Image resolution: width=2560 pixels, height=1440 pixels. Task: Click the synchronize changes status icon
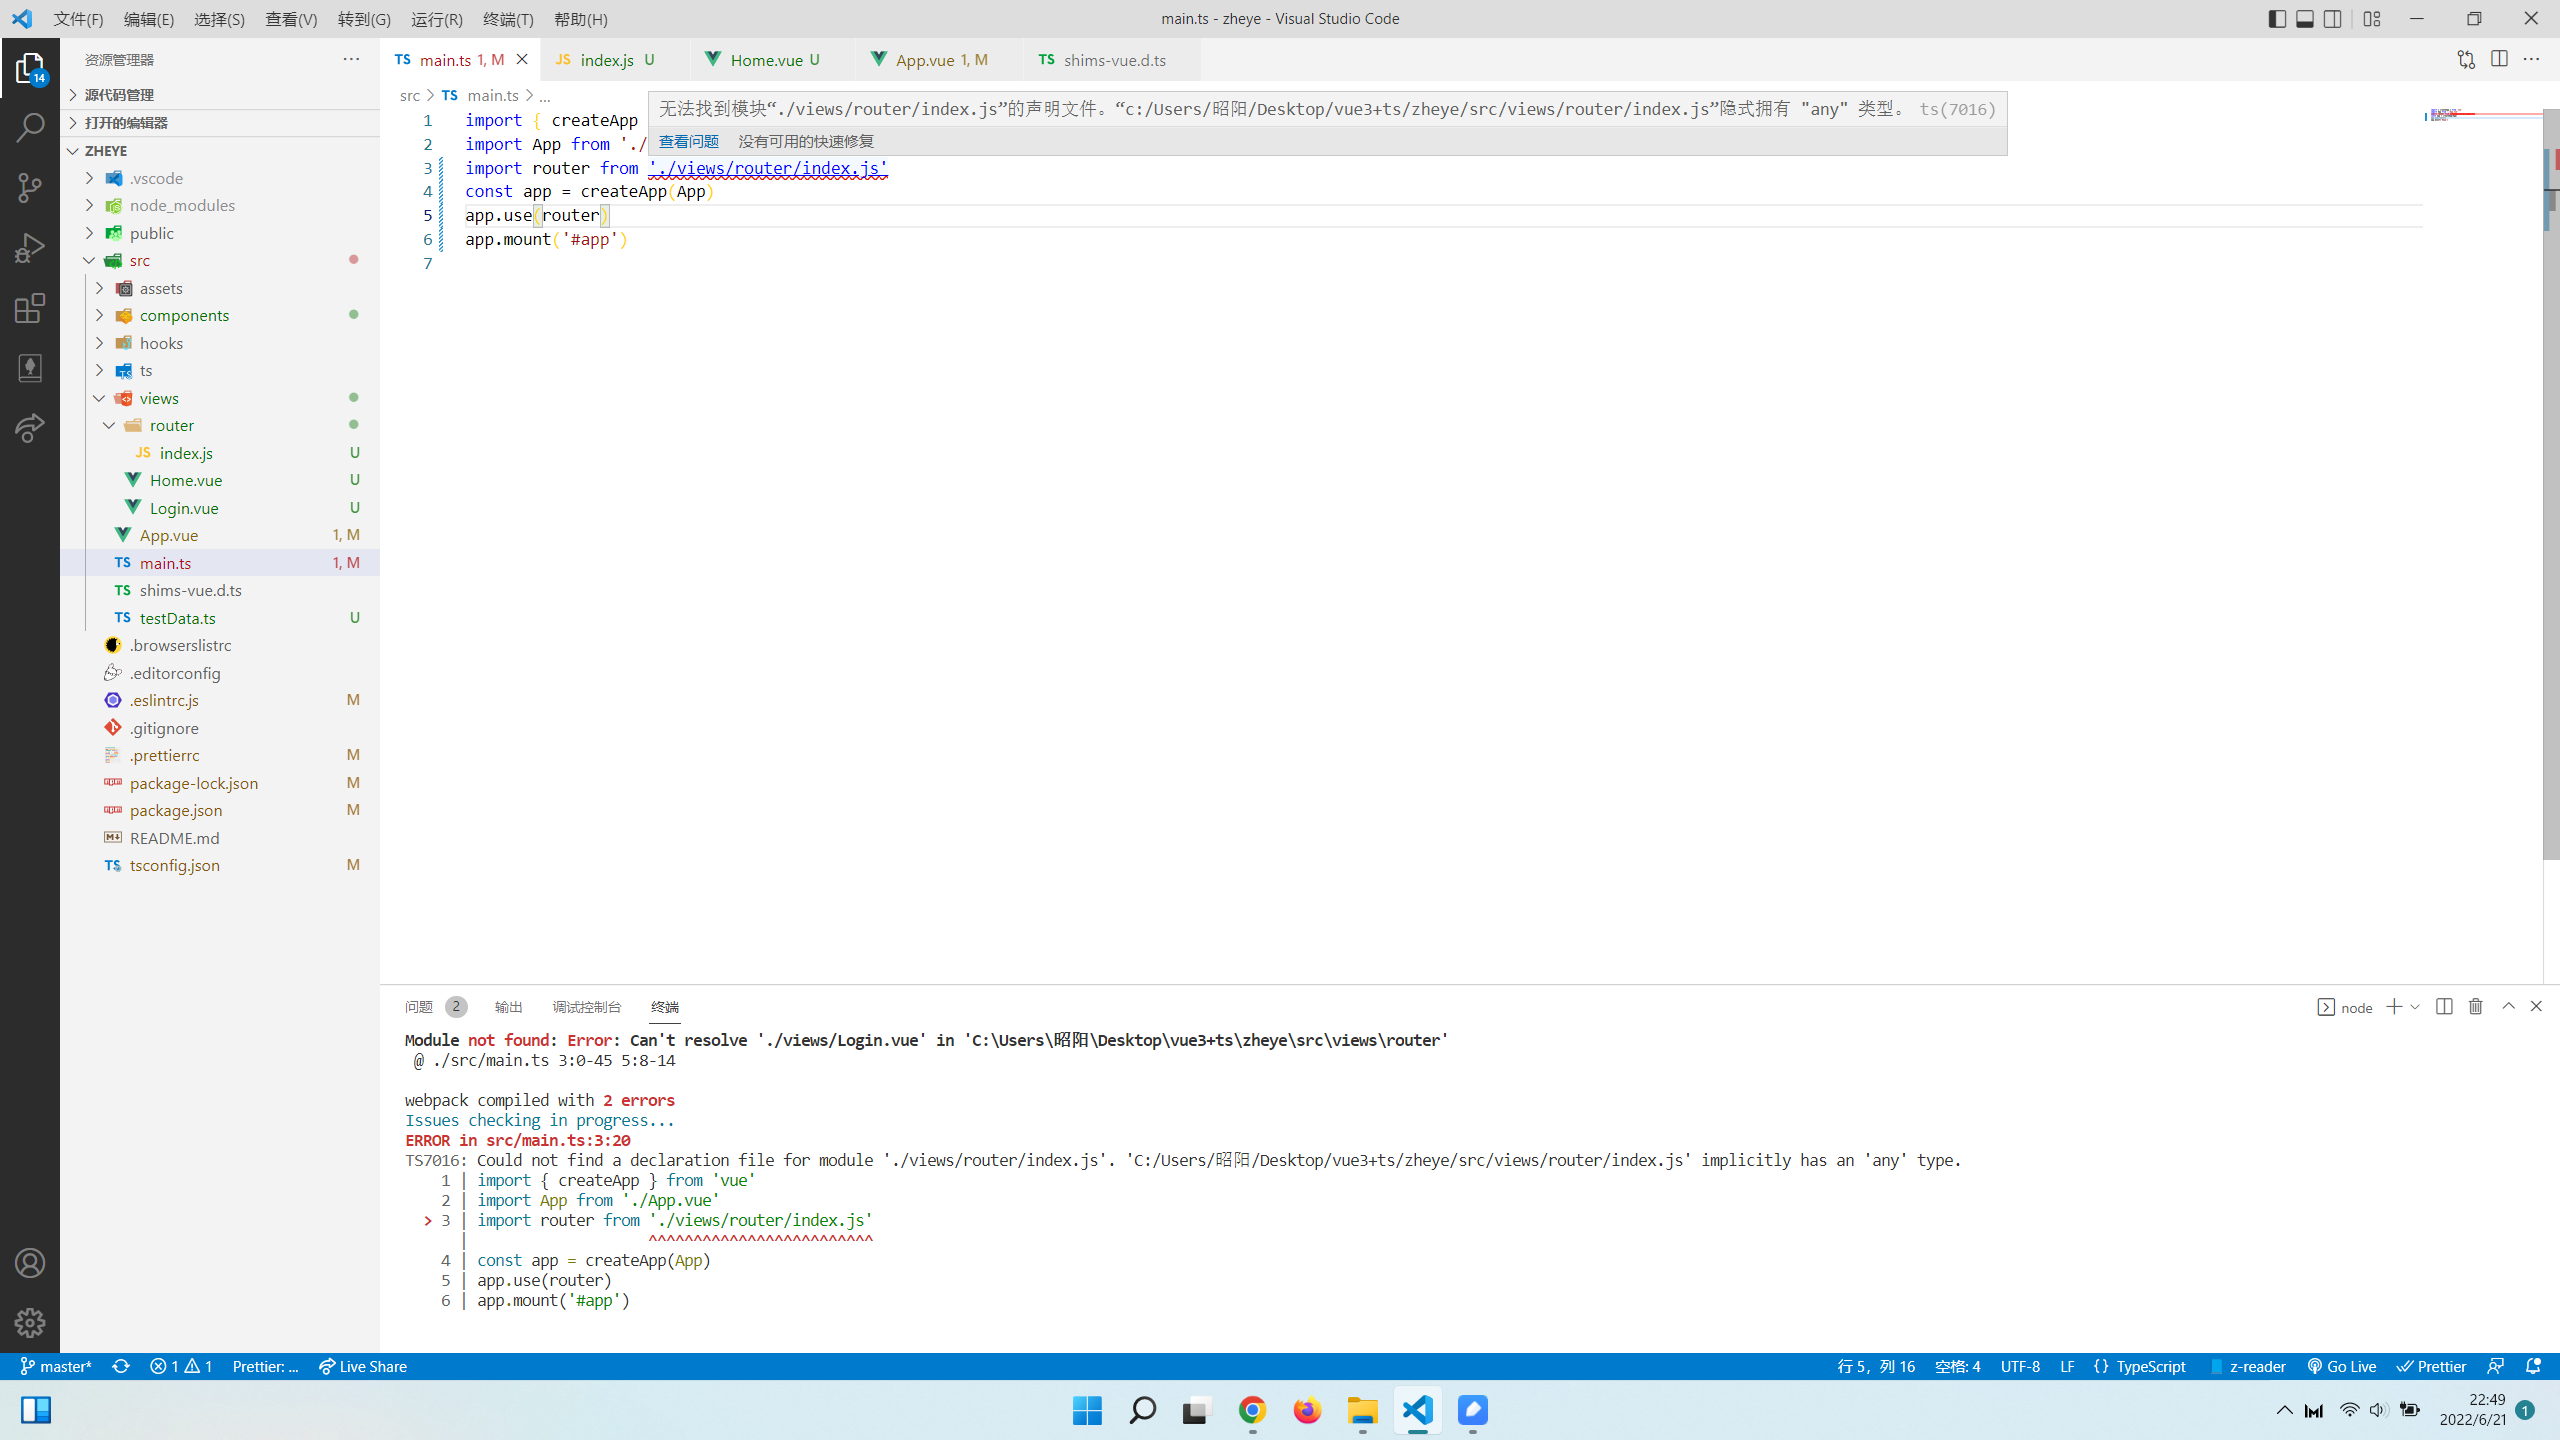(121, 1366)
